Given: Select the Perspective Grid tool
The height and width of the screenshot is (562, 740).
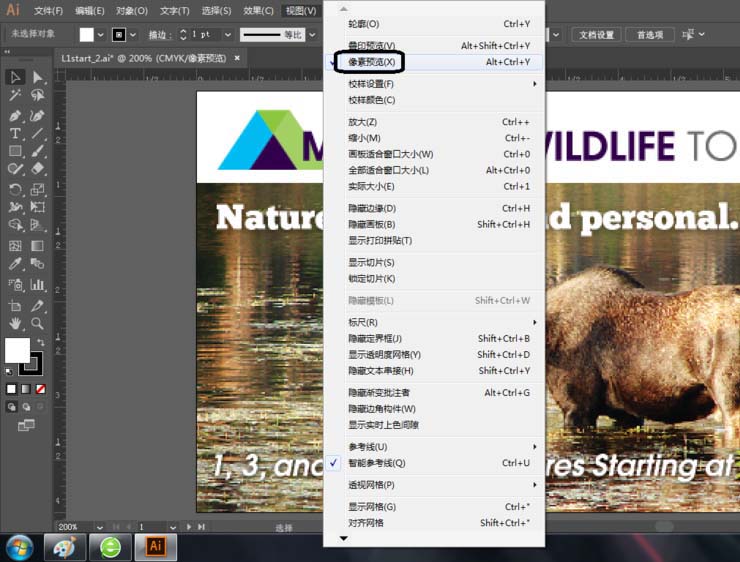Looking at the screenshot, I should (37, 225).
